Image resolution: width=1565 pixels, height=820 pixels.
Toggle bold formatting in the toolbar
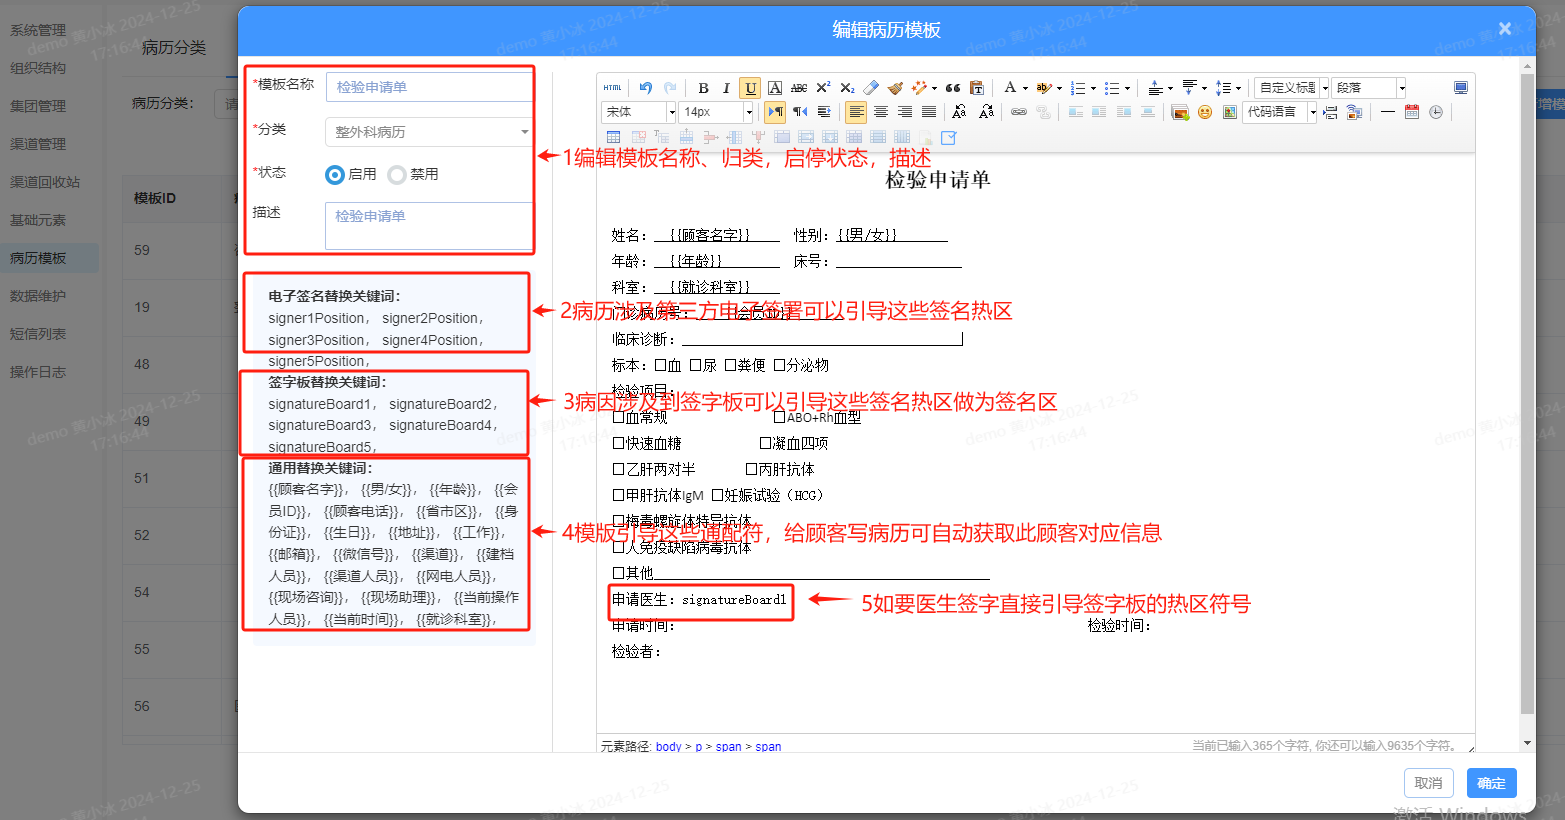coord(703,88)
